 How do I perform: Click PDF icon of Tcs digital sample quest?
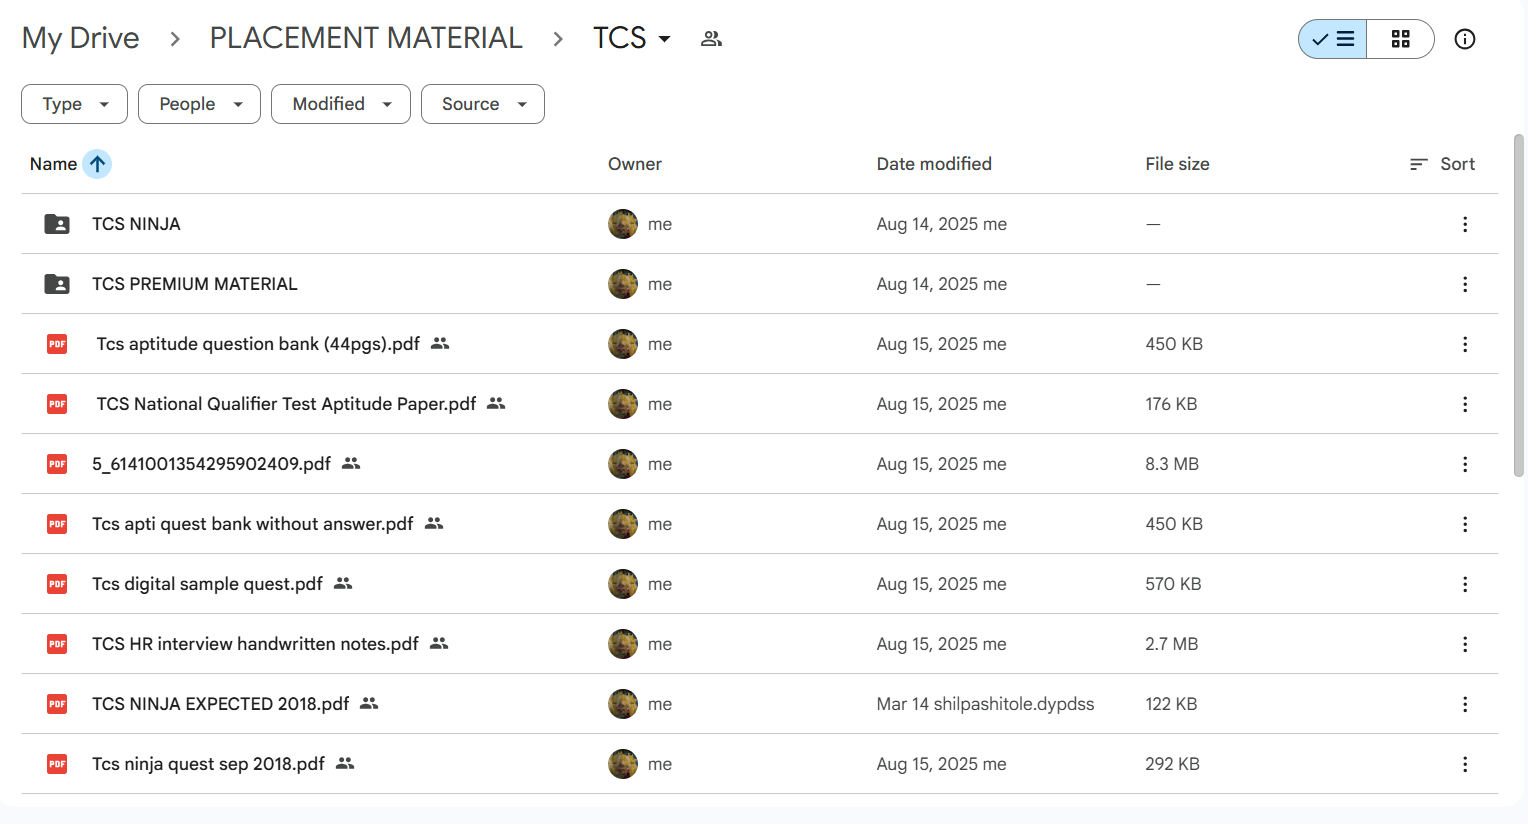click(57, 584)
